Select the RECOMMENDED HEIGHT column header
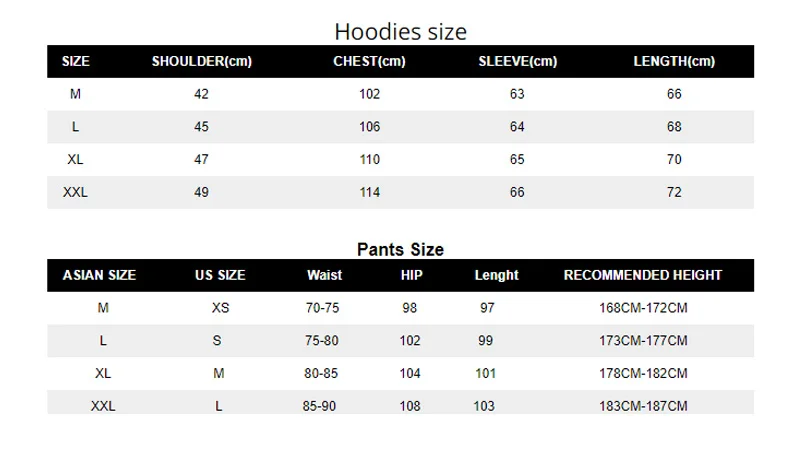 [x=643, y=275]
